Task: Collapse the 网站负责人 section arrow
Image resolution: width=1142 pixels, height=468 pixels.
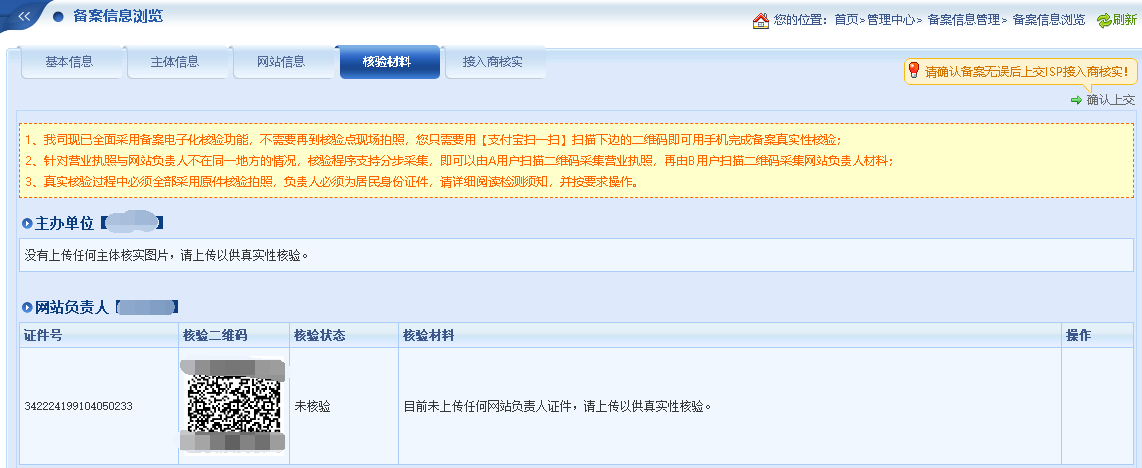Action: [27, 307]
